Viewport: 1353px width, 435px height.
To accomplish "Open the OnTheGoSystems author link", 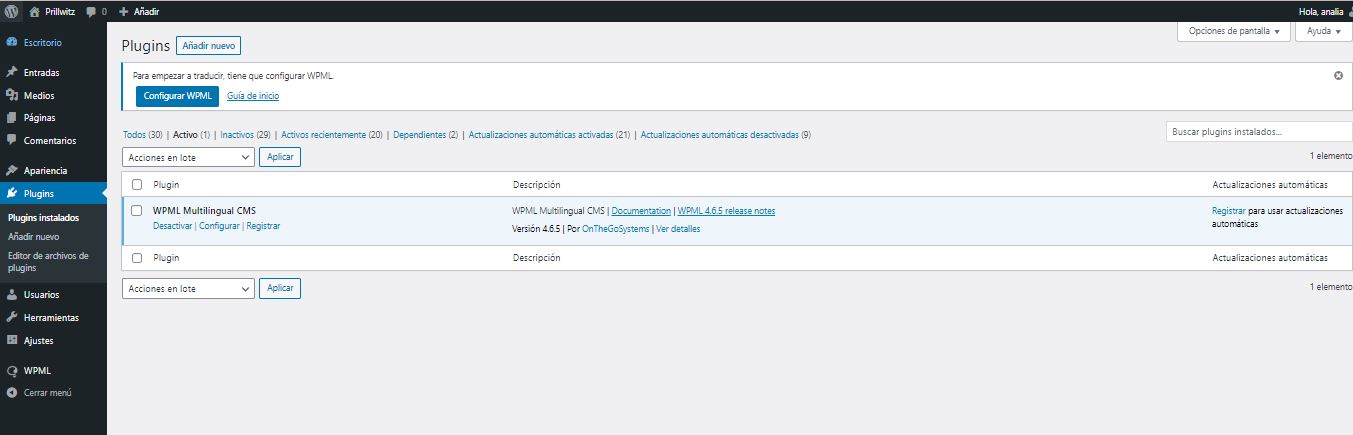I will [x=615, y=229].
